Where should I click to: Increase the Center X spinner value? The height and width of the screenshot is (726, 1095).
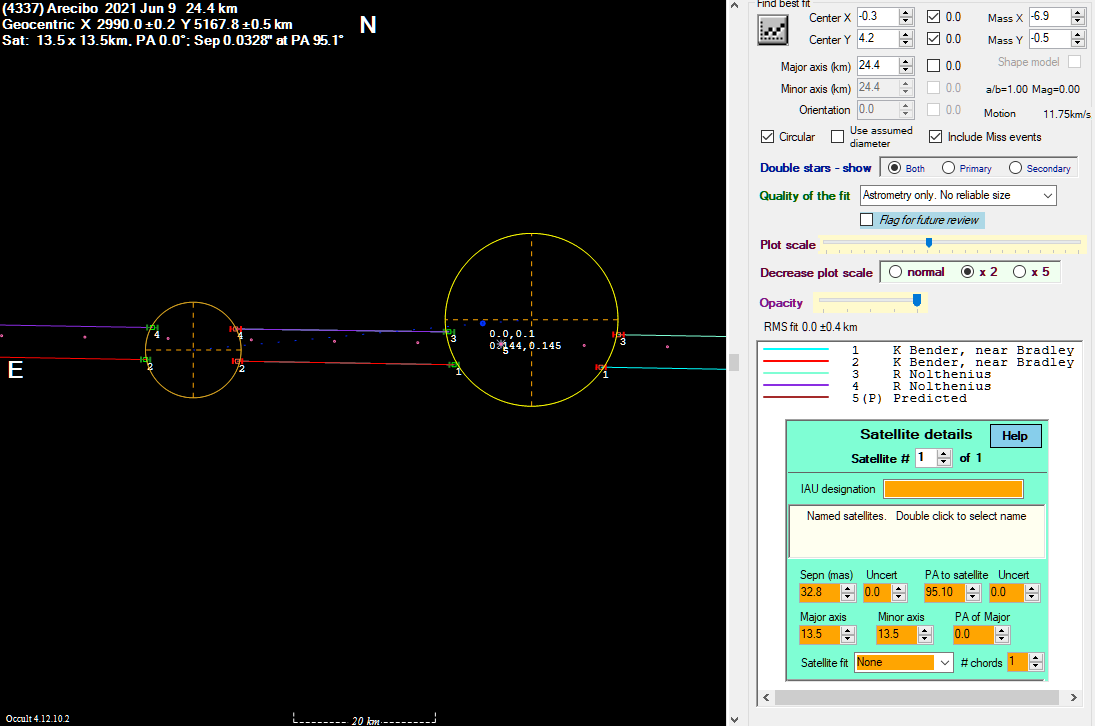[906, 13]
